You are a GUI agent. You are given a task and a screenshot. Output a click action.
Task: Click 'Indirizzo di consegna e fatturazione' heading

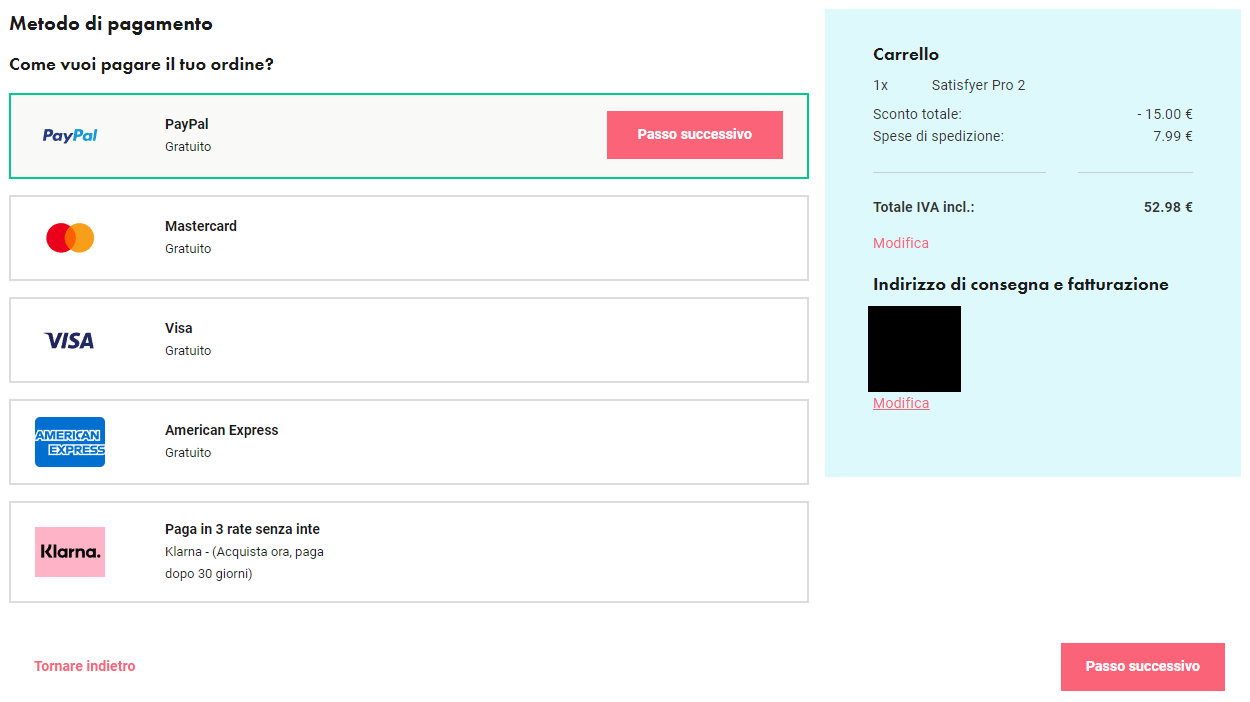pos(1021,284)
